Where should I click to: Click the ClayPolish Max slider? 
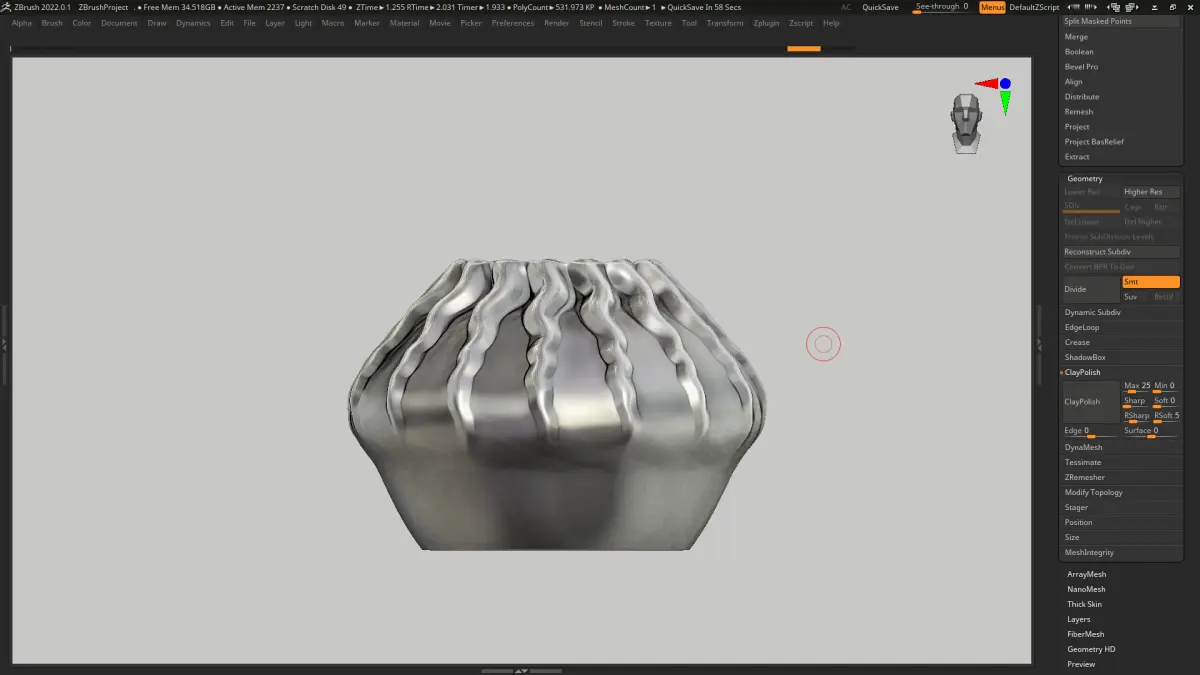pos(1137,387)
